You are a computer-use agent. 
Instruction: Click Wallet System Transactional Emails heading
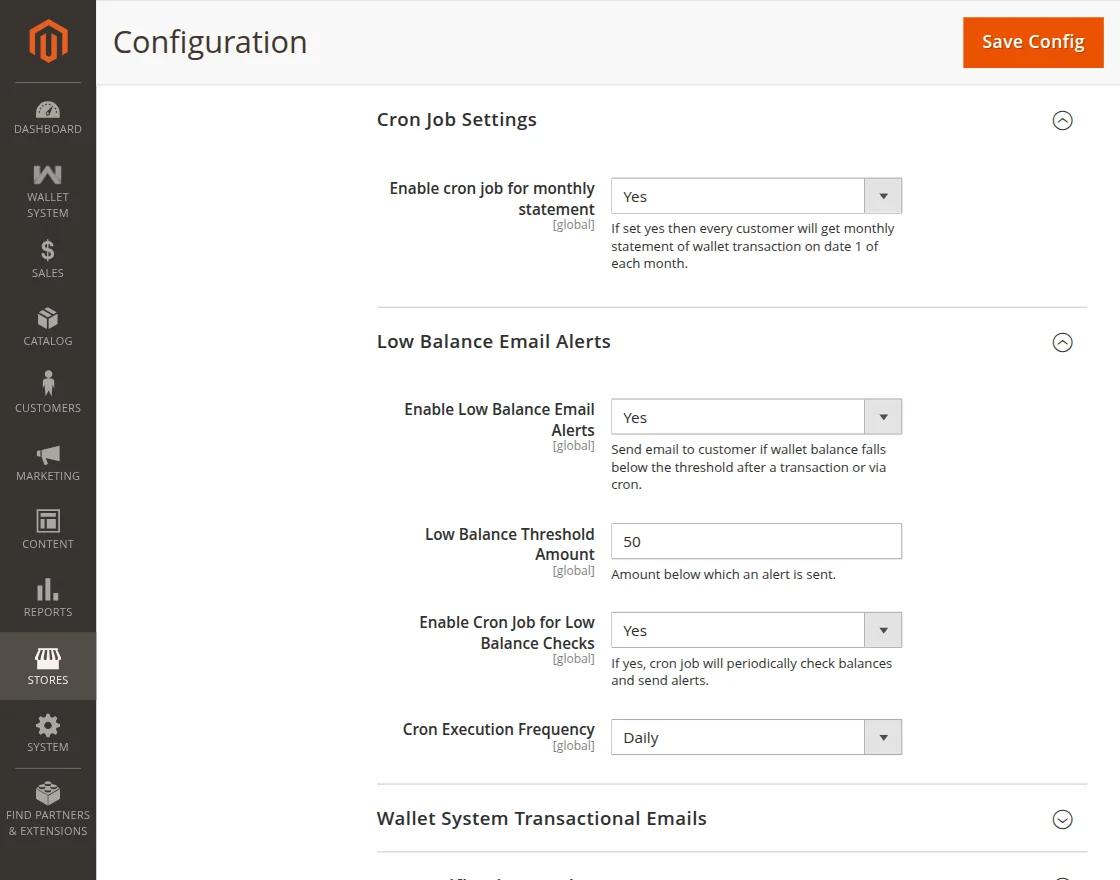pos(541,819)
